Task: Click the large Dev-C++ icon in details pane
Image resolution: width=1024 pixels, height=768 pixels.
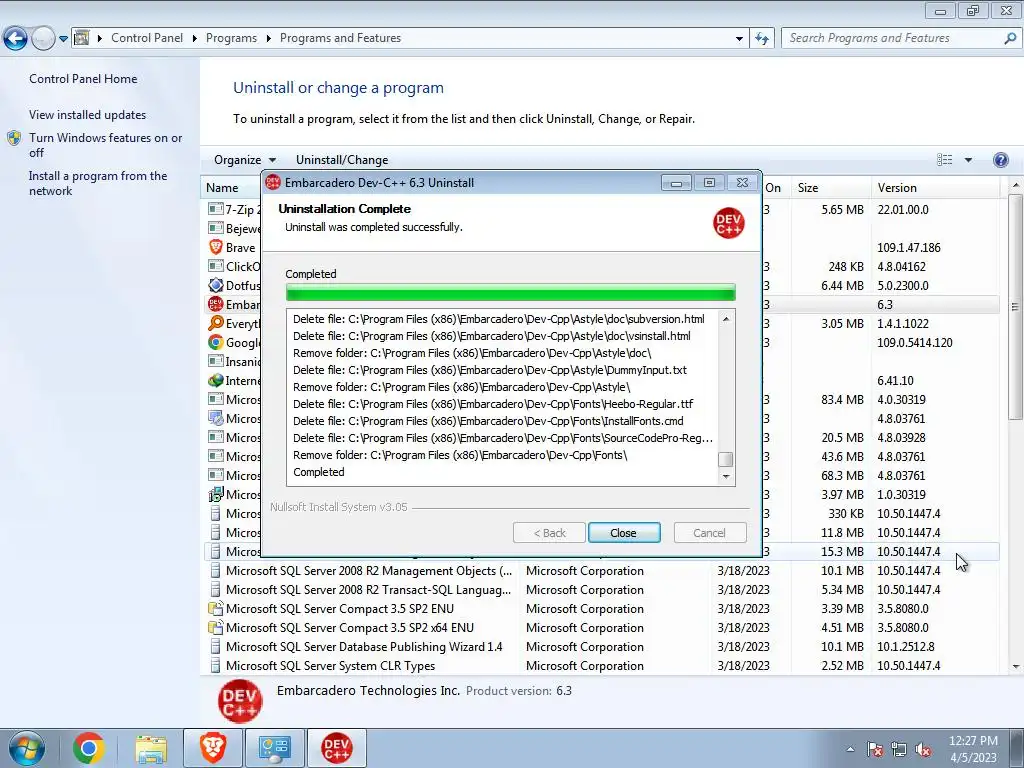Action: (240, 701)
